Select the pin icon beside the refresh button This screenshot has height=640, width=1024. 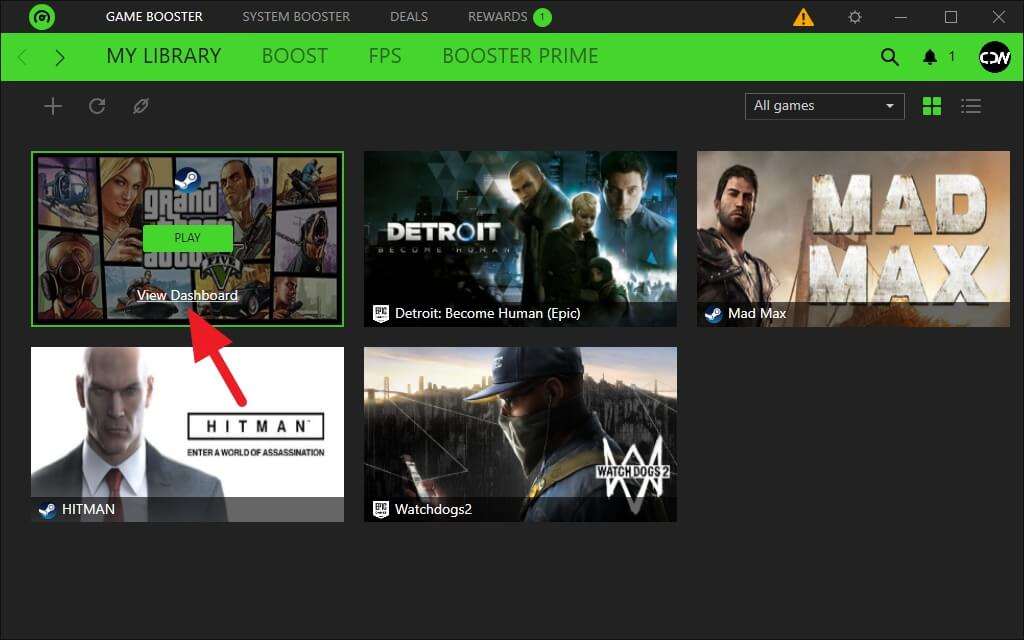141,105
